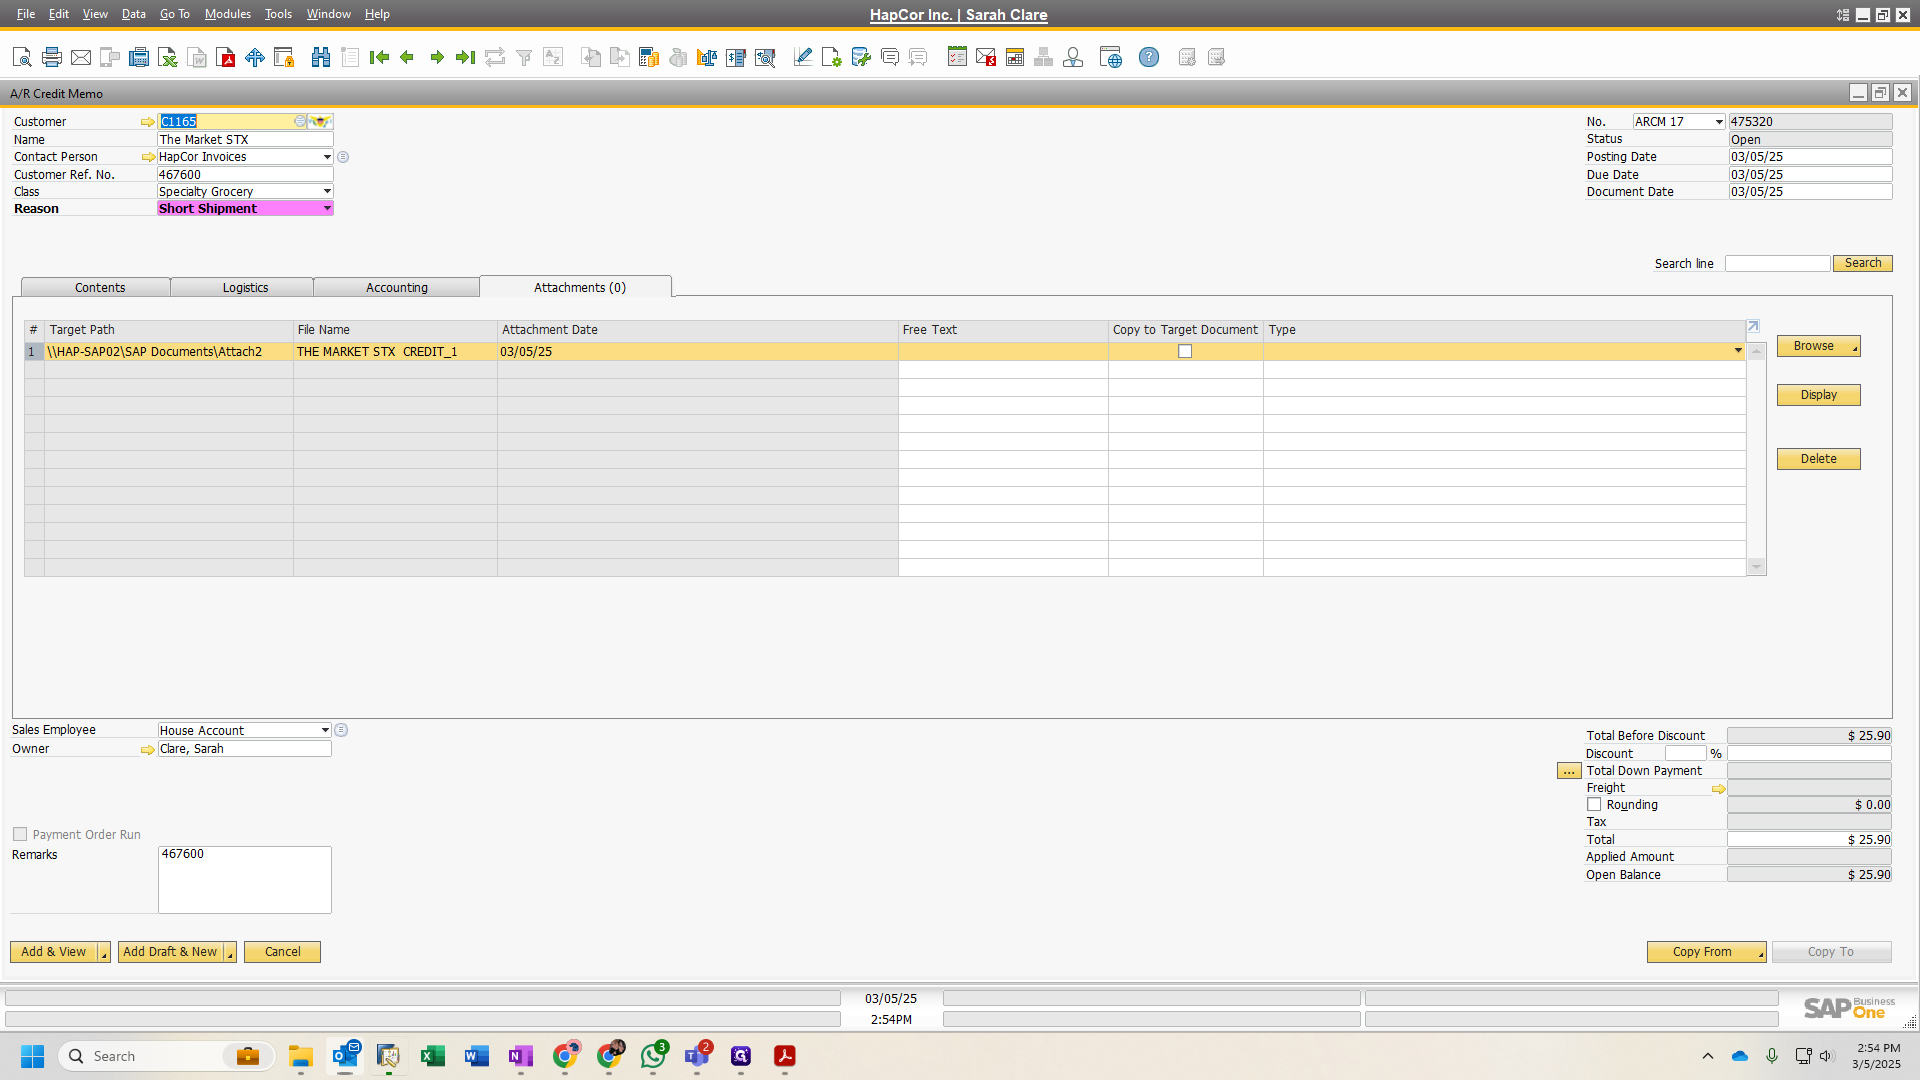Expand the Add Draft & New arrow
The height and width of the screenshot is (1080, 1920).
[x=230, y=952]
